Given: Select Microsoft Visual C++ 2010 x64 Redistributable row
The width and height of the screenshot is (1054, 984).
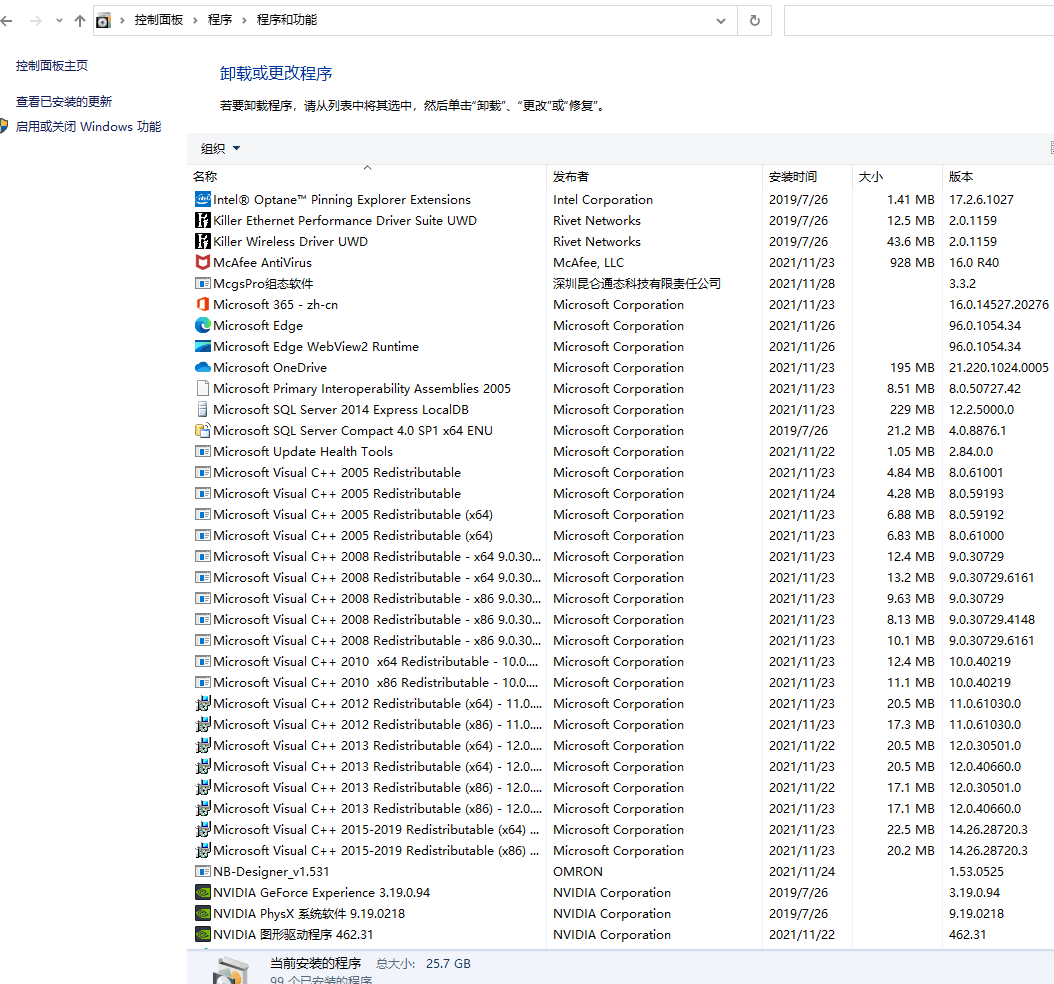Looking at the screenshot, I should [620, 661].
